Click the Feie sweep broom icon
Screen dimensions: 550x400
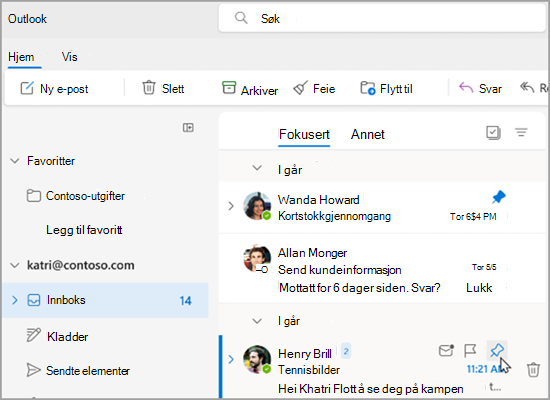coord(301,88)
